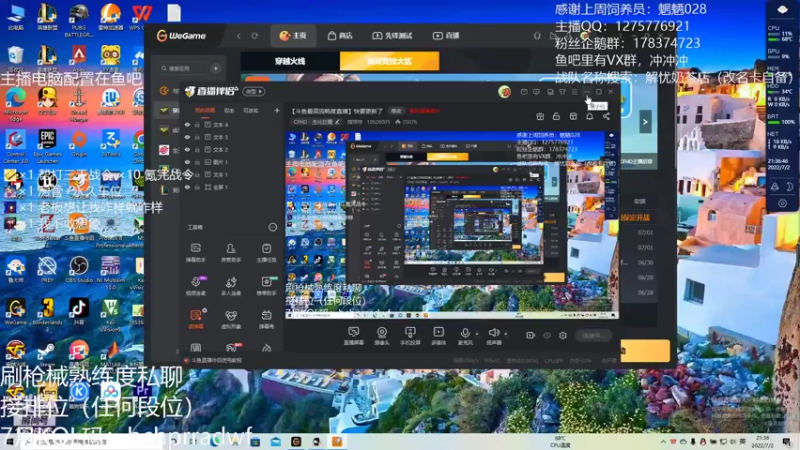Click the hamburger menu icon in title bar
The image size is (800, 450).
pos(574,92)
